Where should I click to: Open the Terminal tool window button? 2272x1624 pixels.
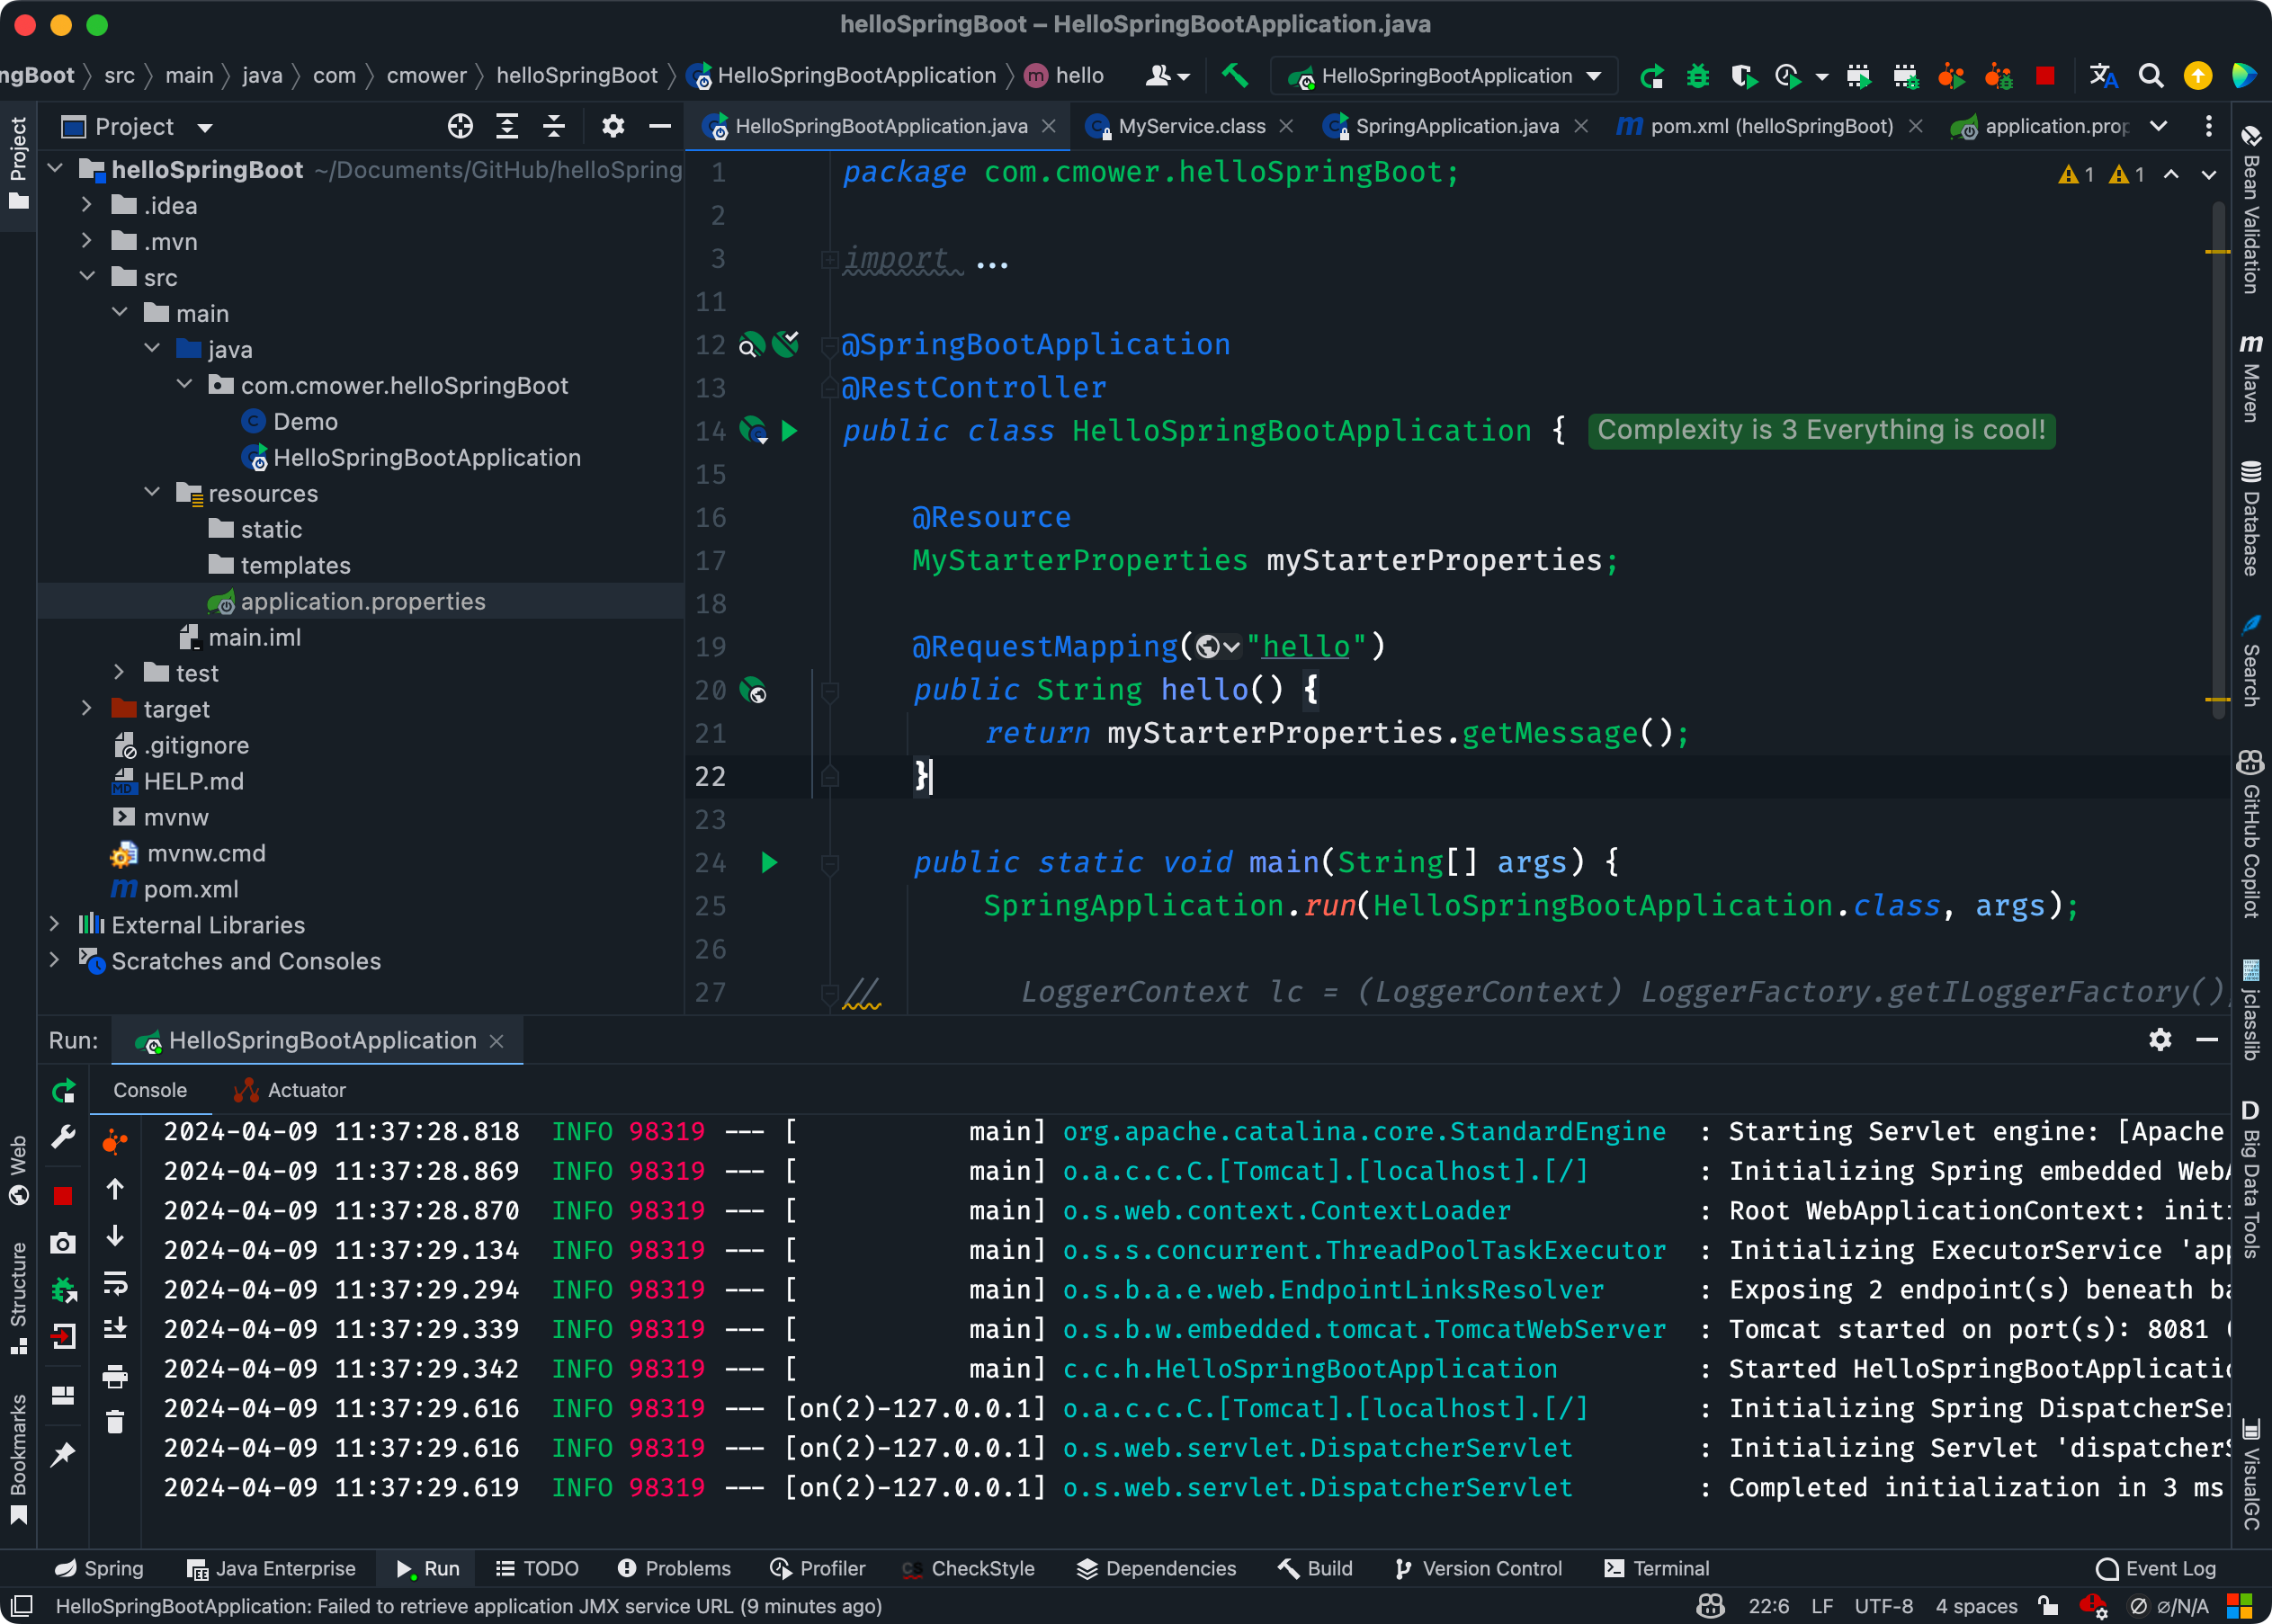pos(1656,1568)
